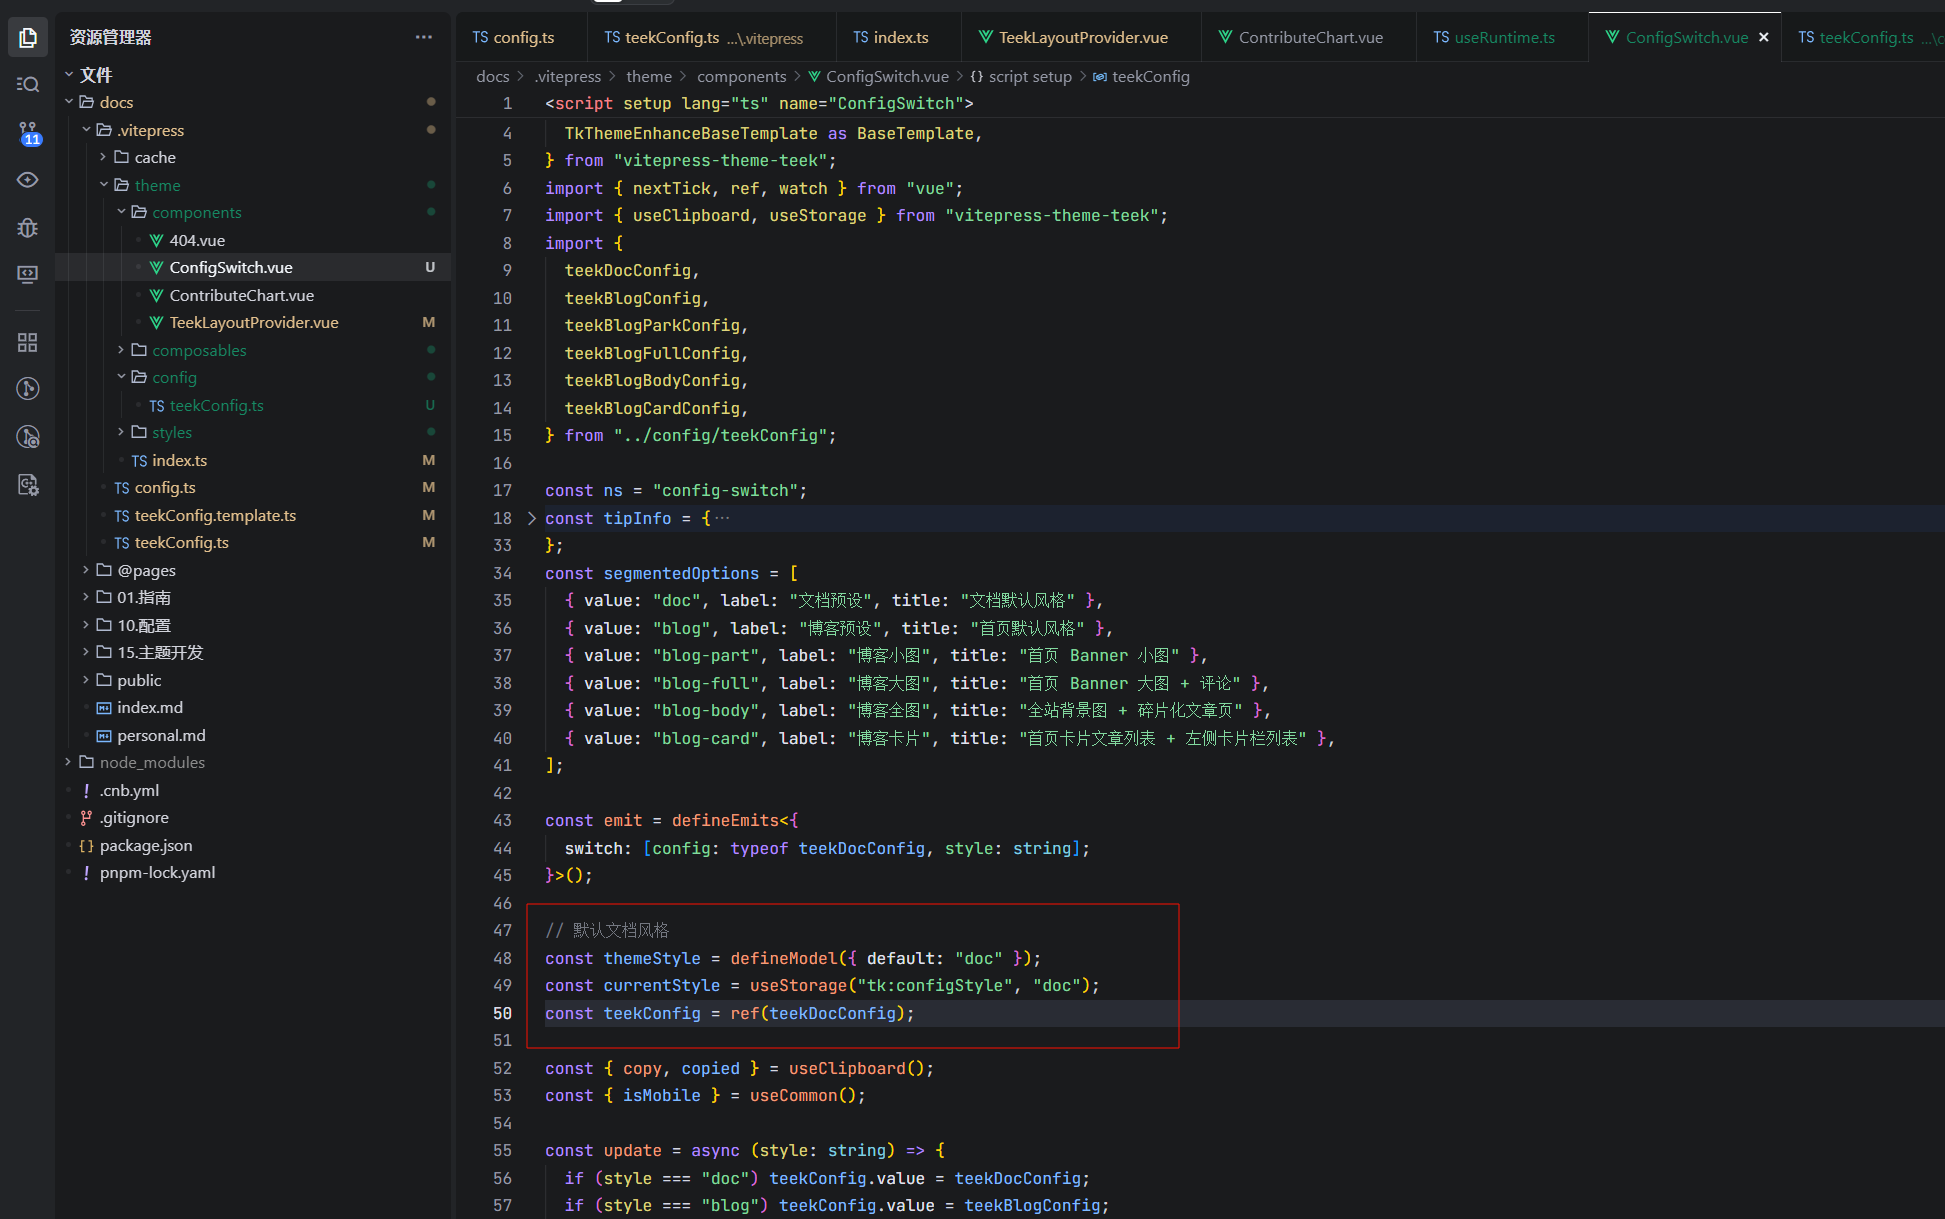Open teekConfig.template.ts in file tree

click(215, 515)
